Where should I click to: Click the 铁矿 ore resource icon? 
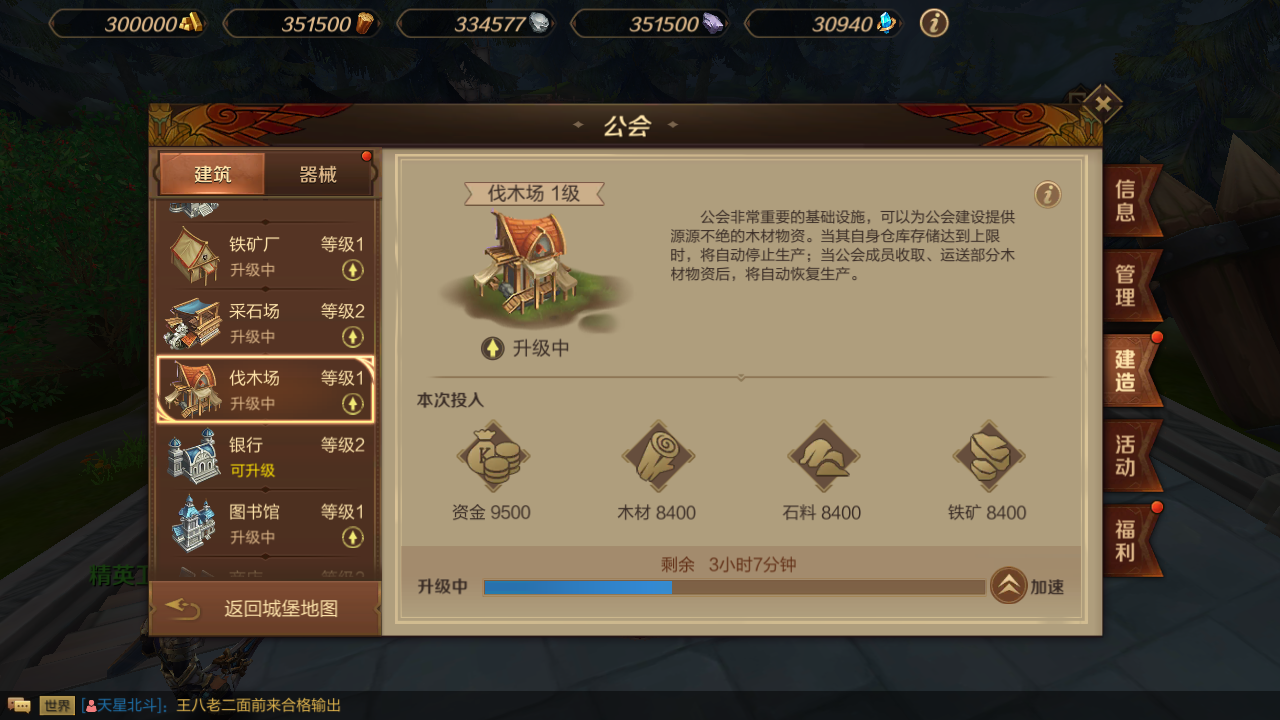[x=988, y=457]
